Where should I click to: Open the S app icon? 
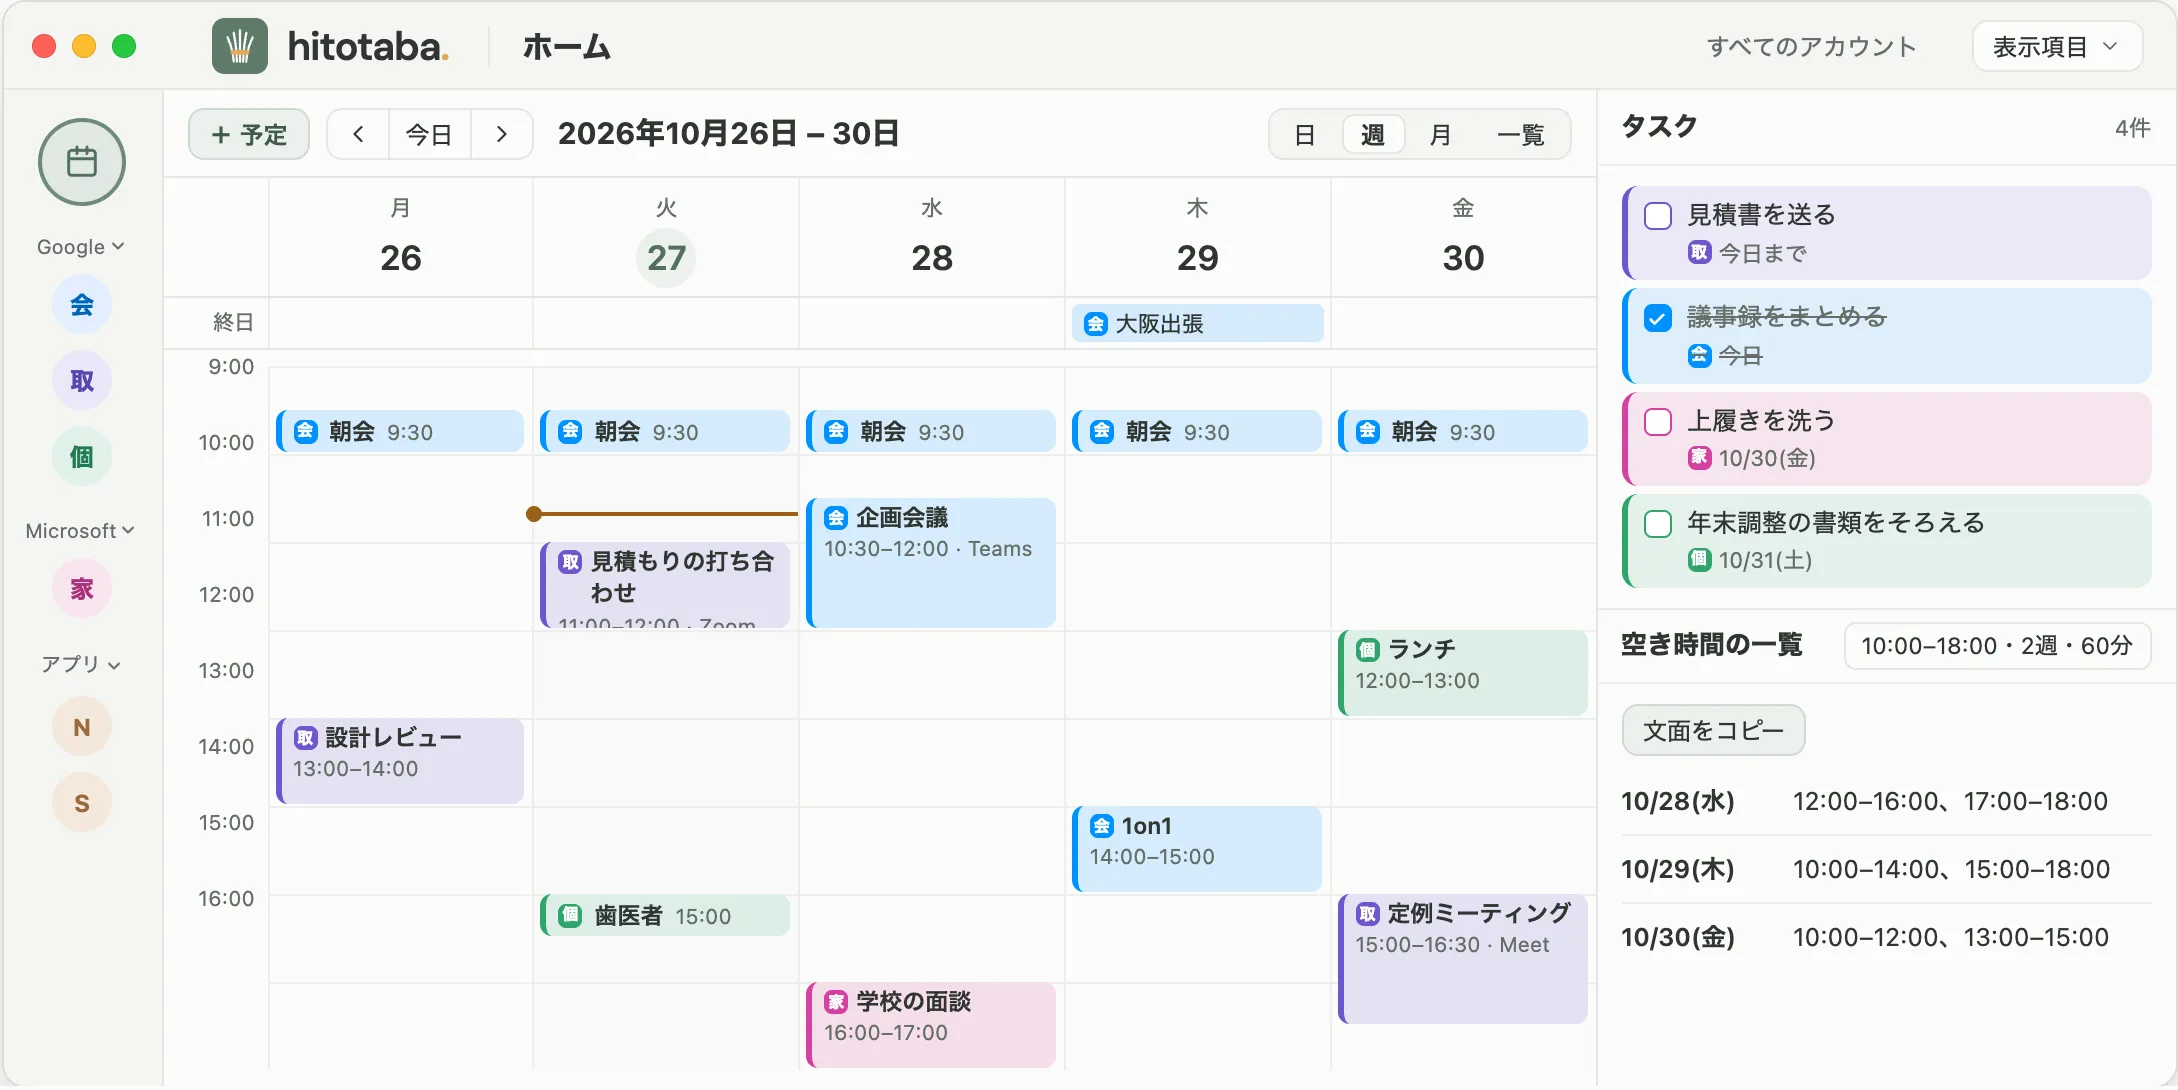click(x=82, y=803)
